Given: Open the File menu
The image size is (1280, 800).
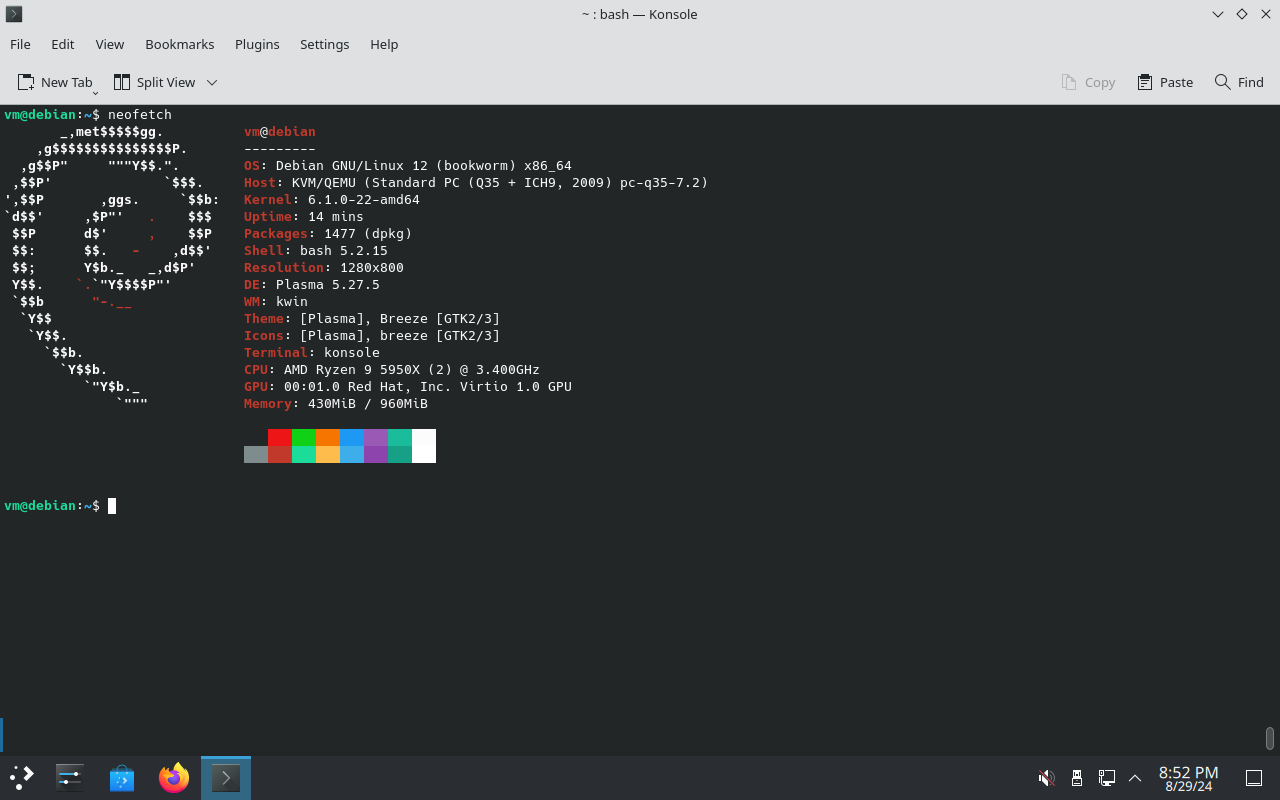Looking at the screenshot, I should pos(20,44).
